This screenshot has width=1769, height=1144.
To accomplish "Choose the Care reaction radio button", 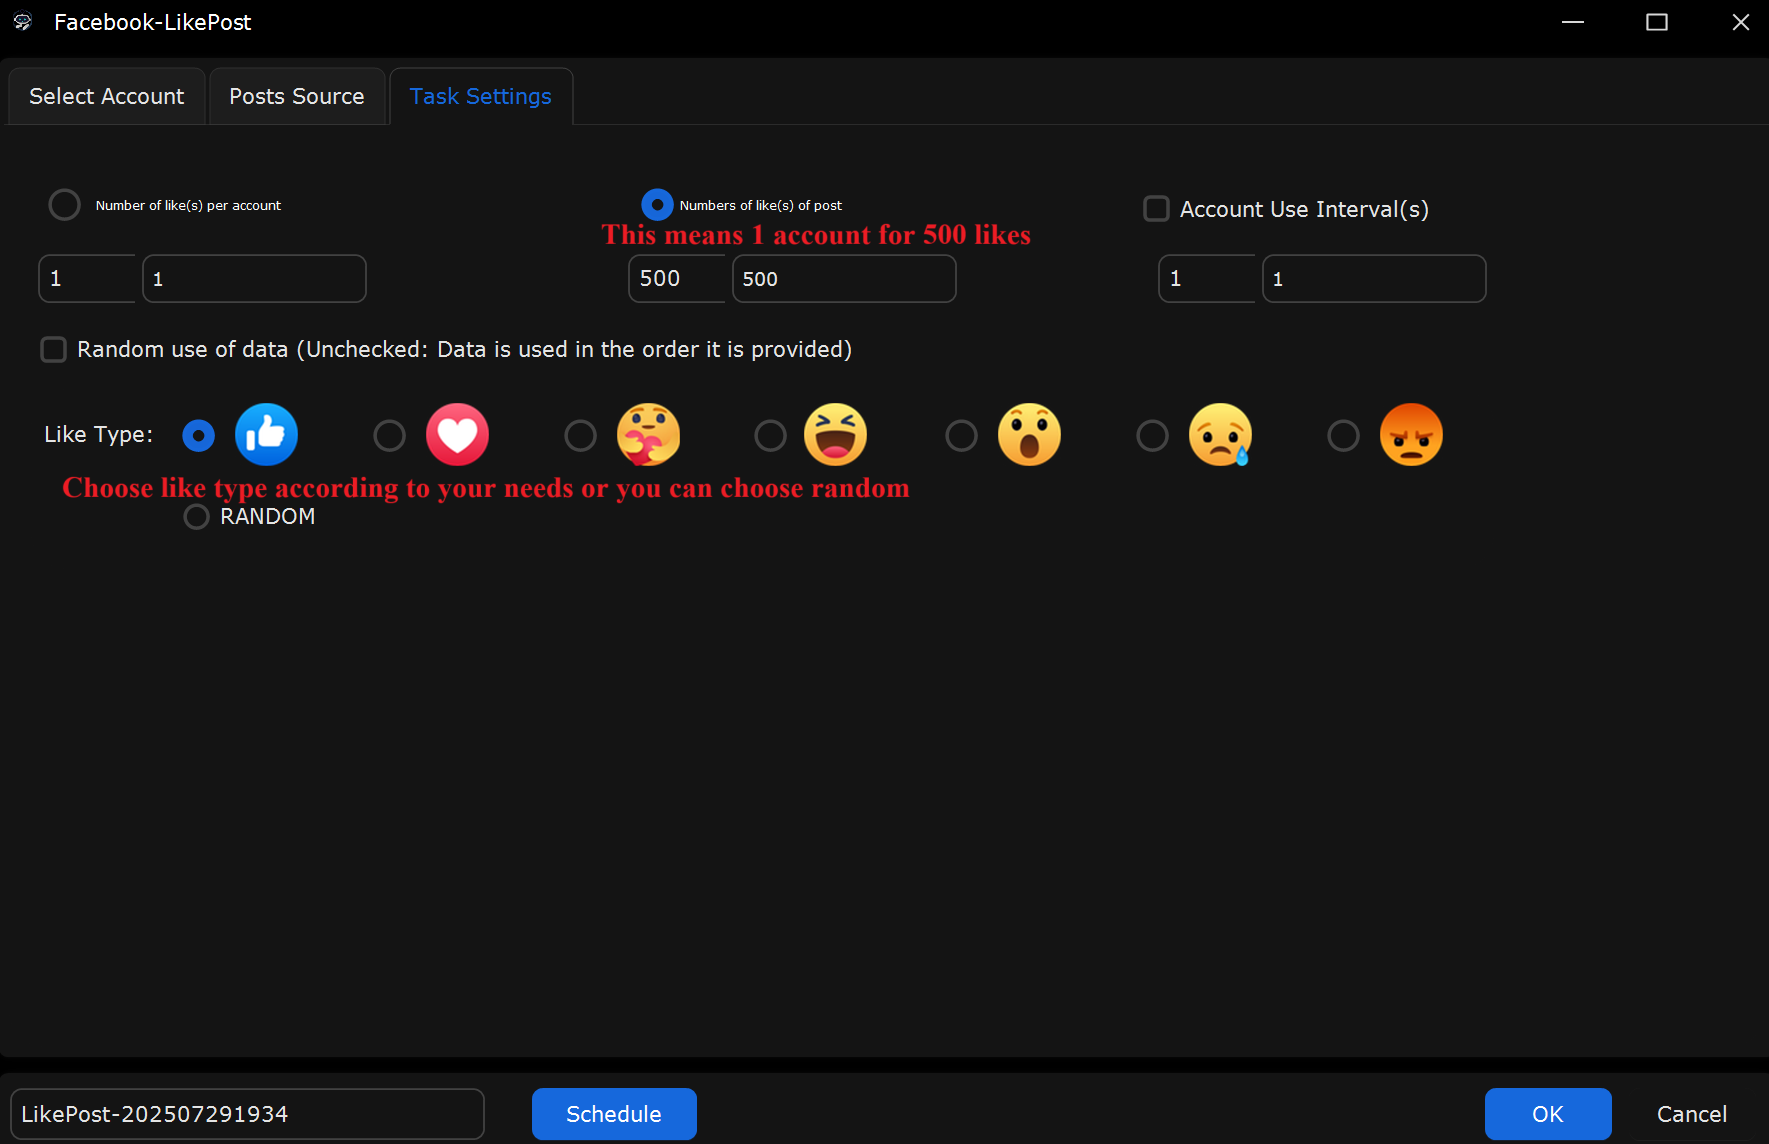I will (x=580, y=435).
